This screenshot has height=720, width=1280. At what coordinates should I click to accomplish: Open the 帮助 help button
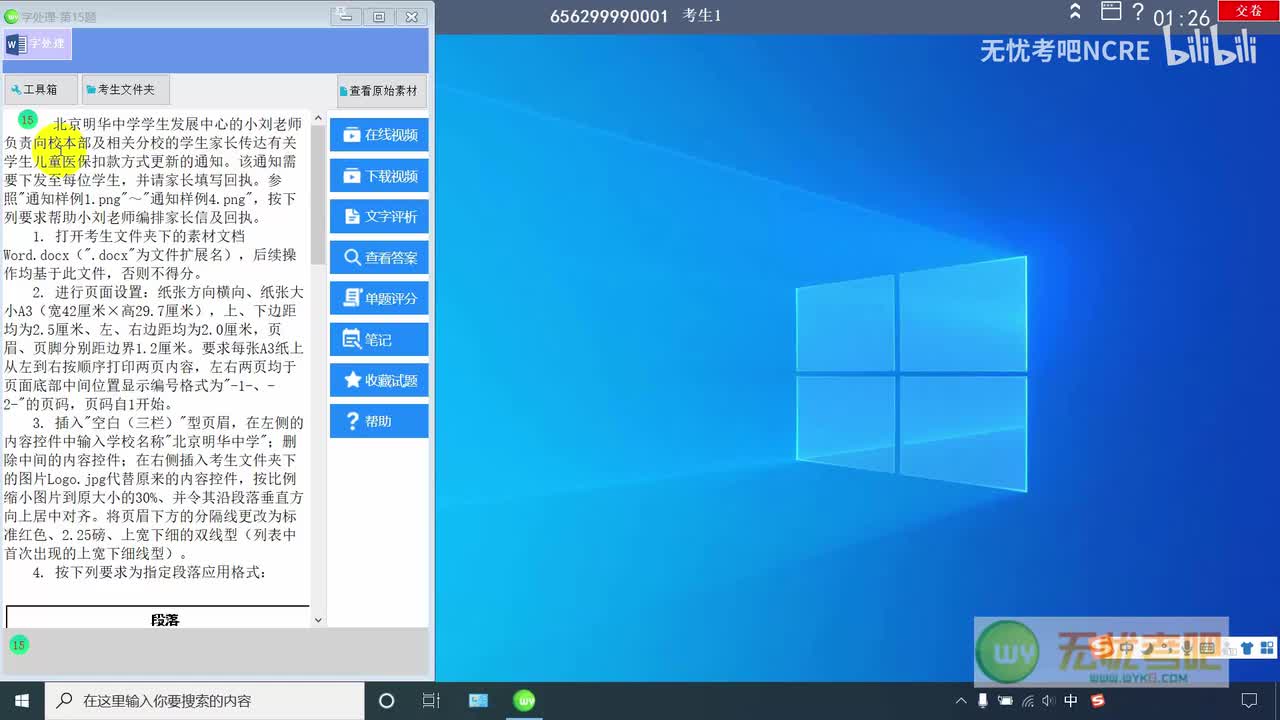click(x=379, y=422)
